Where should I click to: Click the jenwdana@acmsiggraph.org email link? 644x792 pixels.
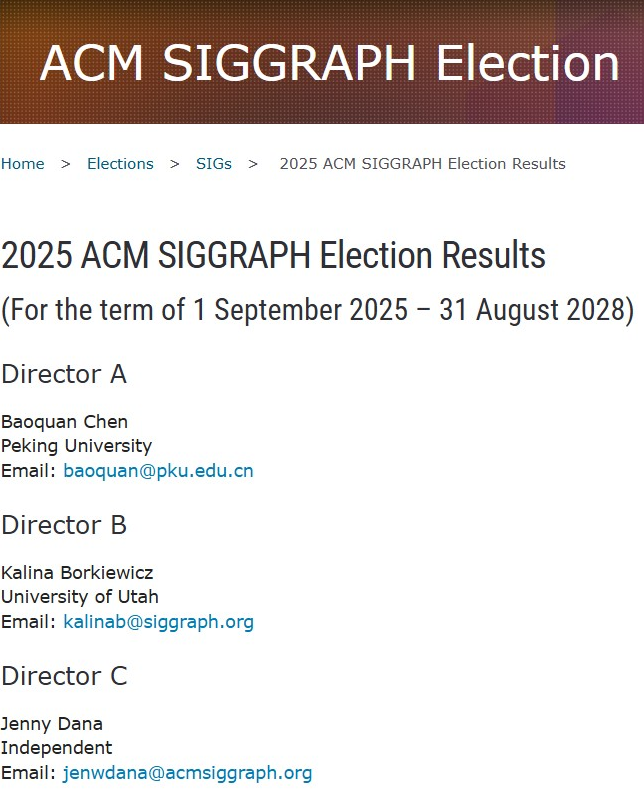point(187,773)
